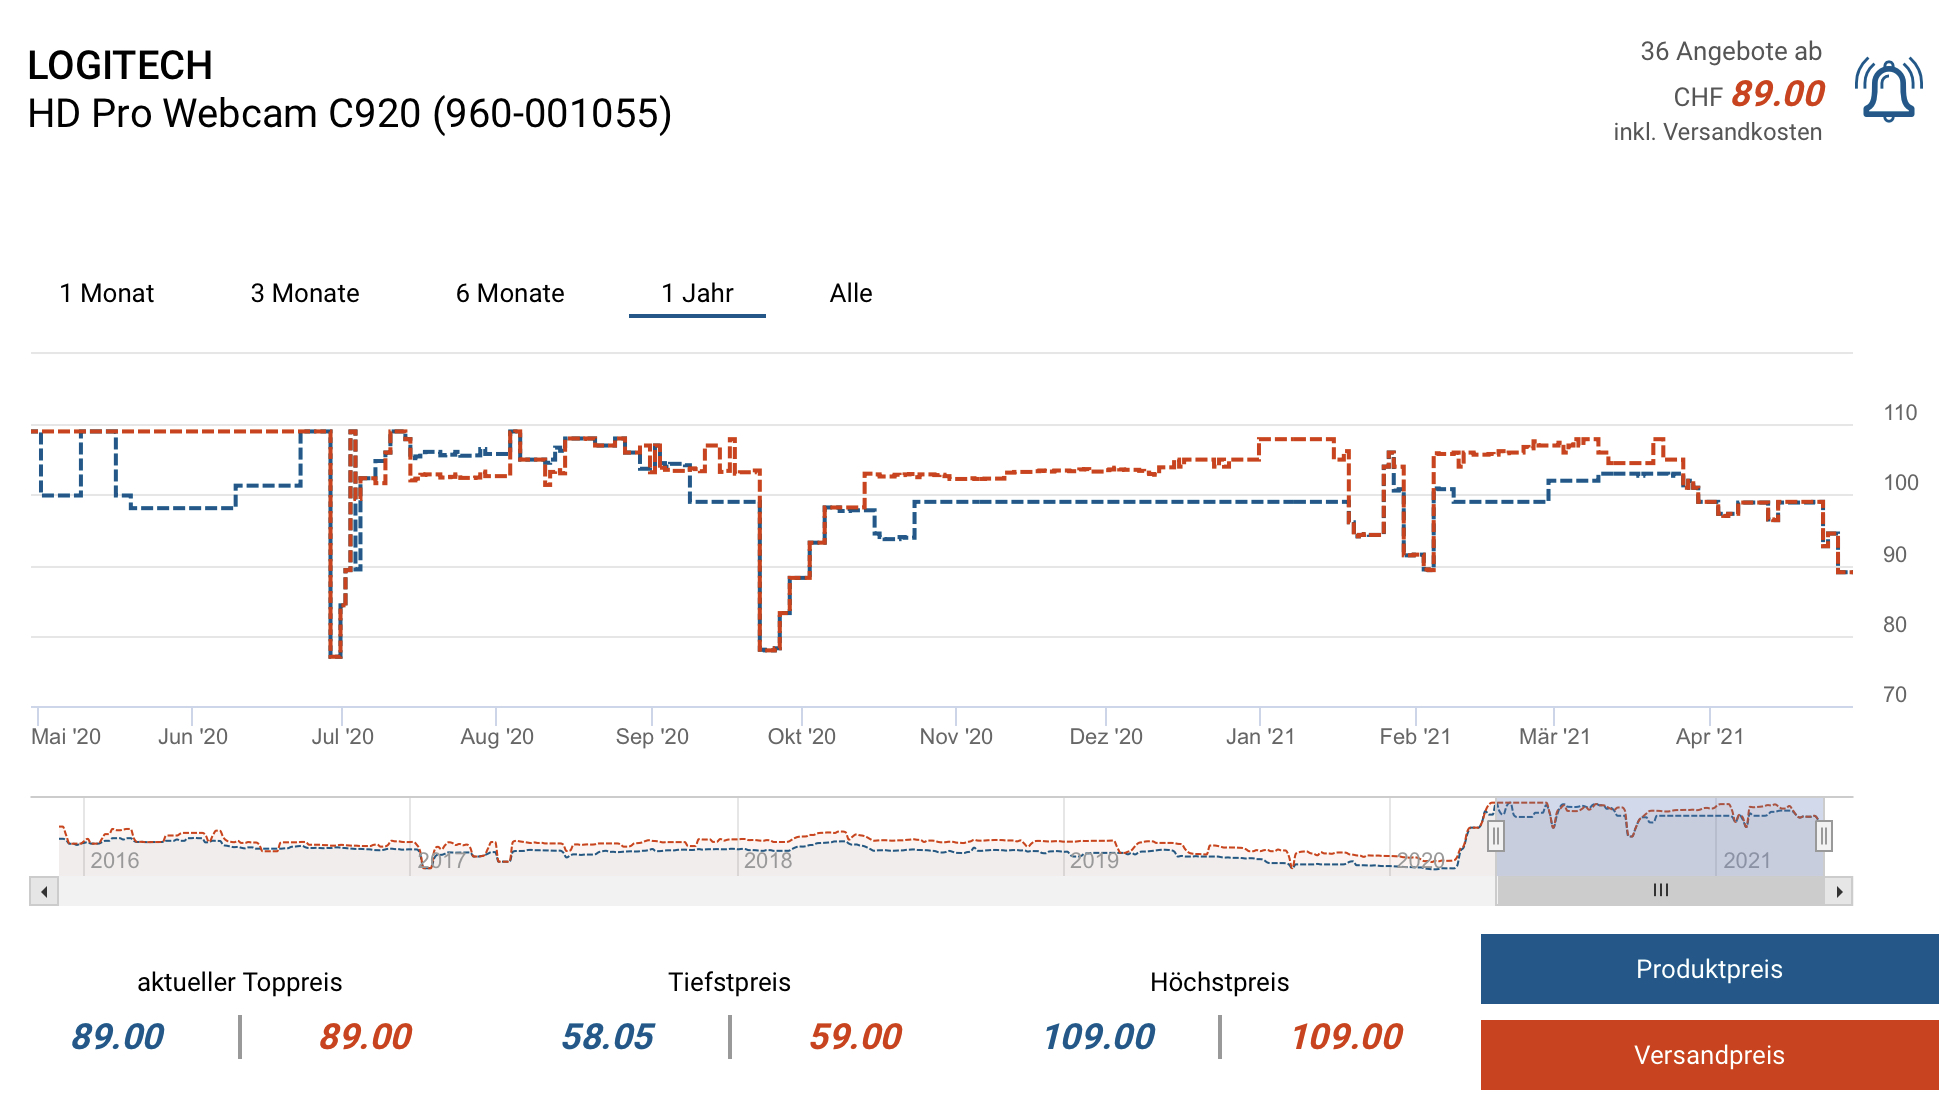1939x1094 pixels.
Task: Click the right range handle in navigator
Action: [1824, 836]
